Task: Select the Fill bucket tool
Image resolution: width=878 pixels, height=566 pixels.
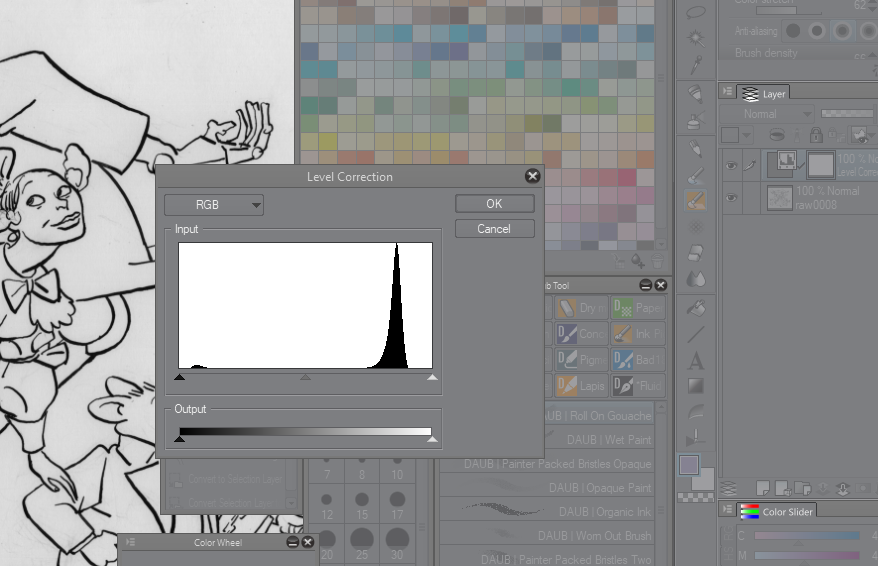Action: pyautogui.click(x=696, y=308)
